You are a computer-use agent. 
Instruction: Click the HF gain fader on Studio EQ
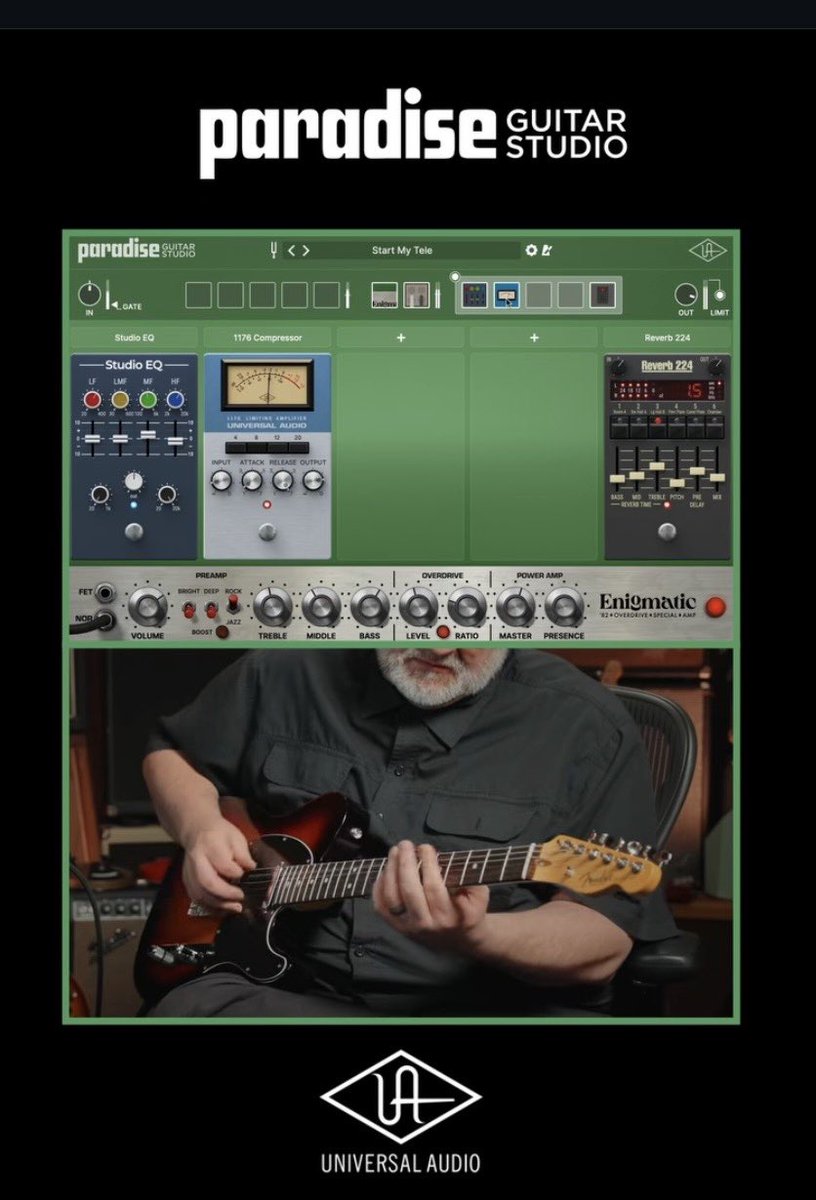(x=176, y=440)
